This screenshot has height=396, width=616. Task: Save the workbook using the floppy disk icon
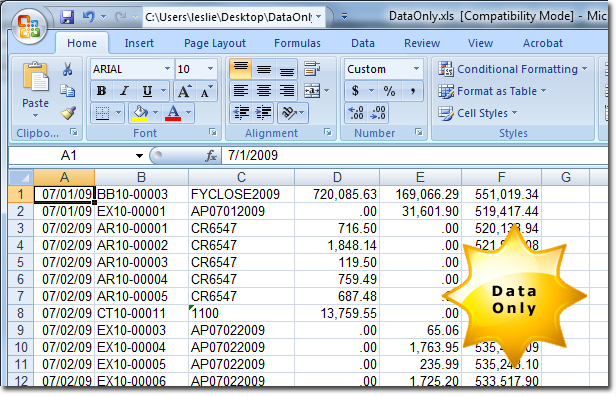point(67,17)
